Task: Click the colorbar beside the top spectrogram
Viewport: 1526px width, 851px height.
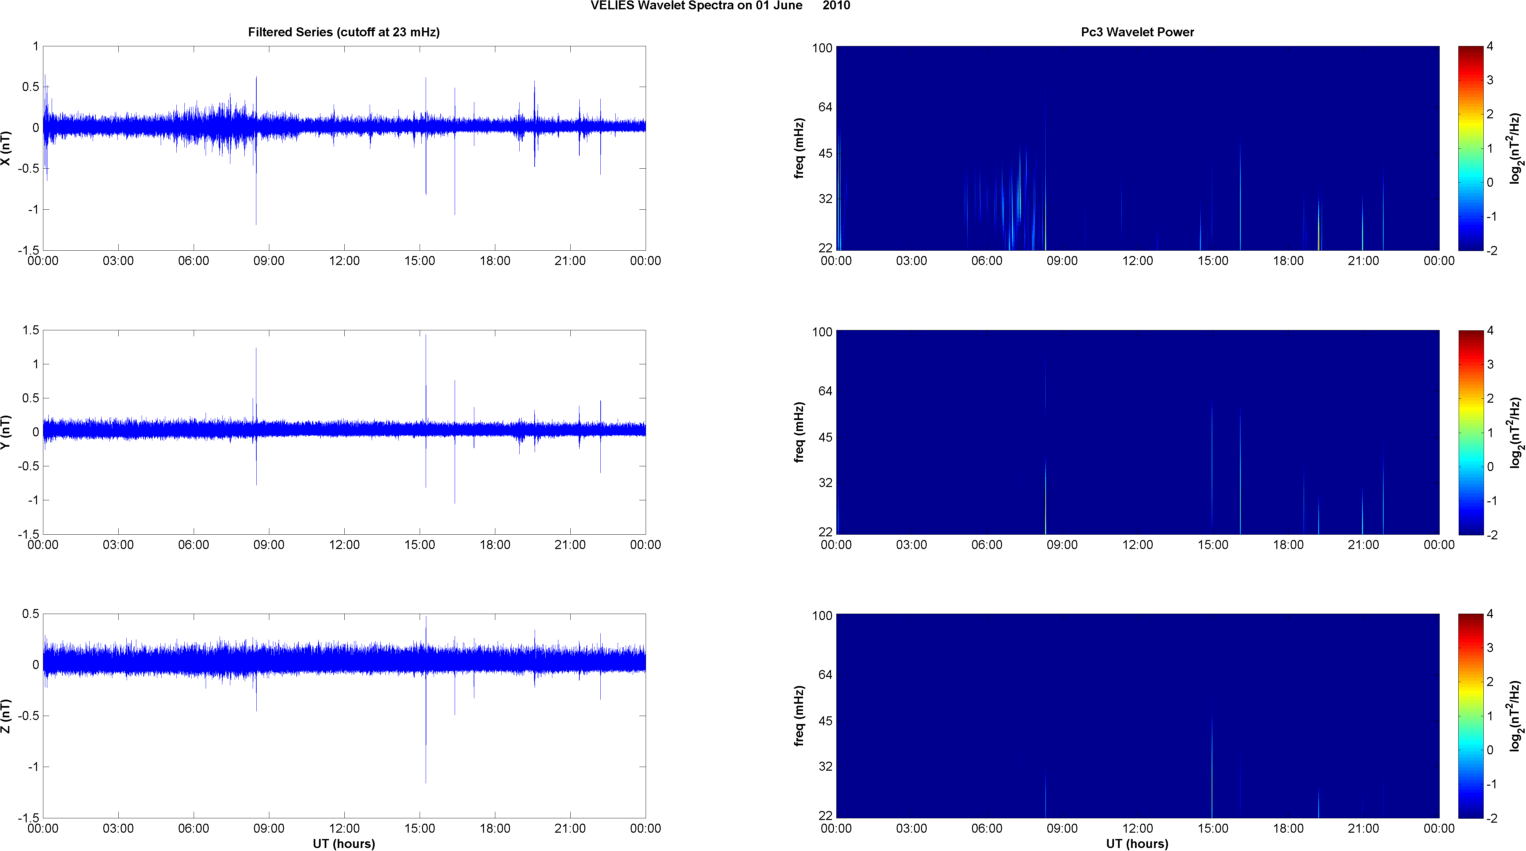Action: click(x=1470, y=148)
